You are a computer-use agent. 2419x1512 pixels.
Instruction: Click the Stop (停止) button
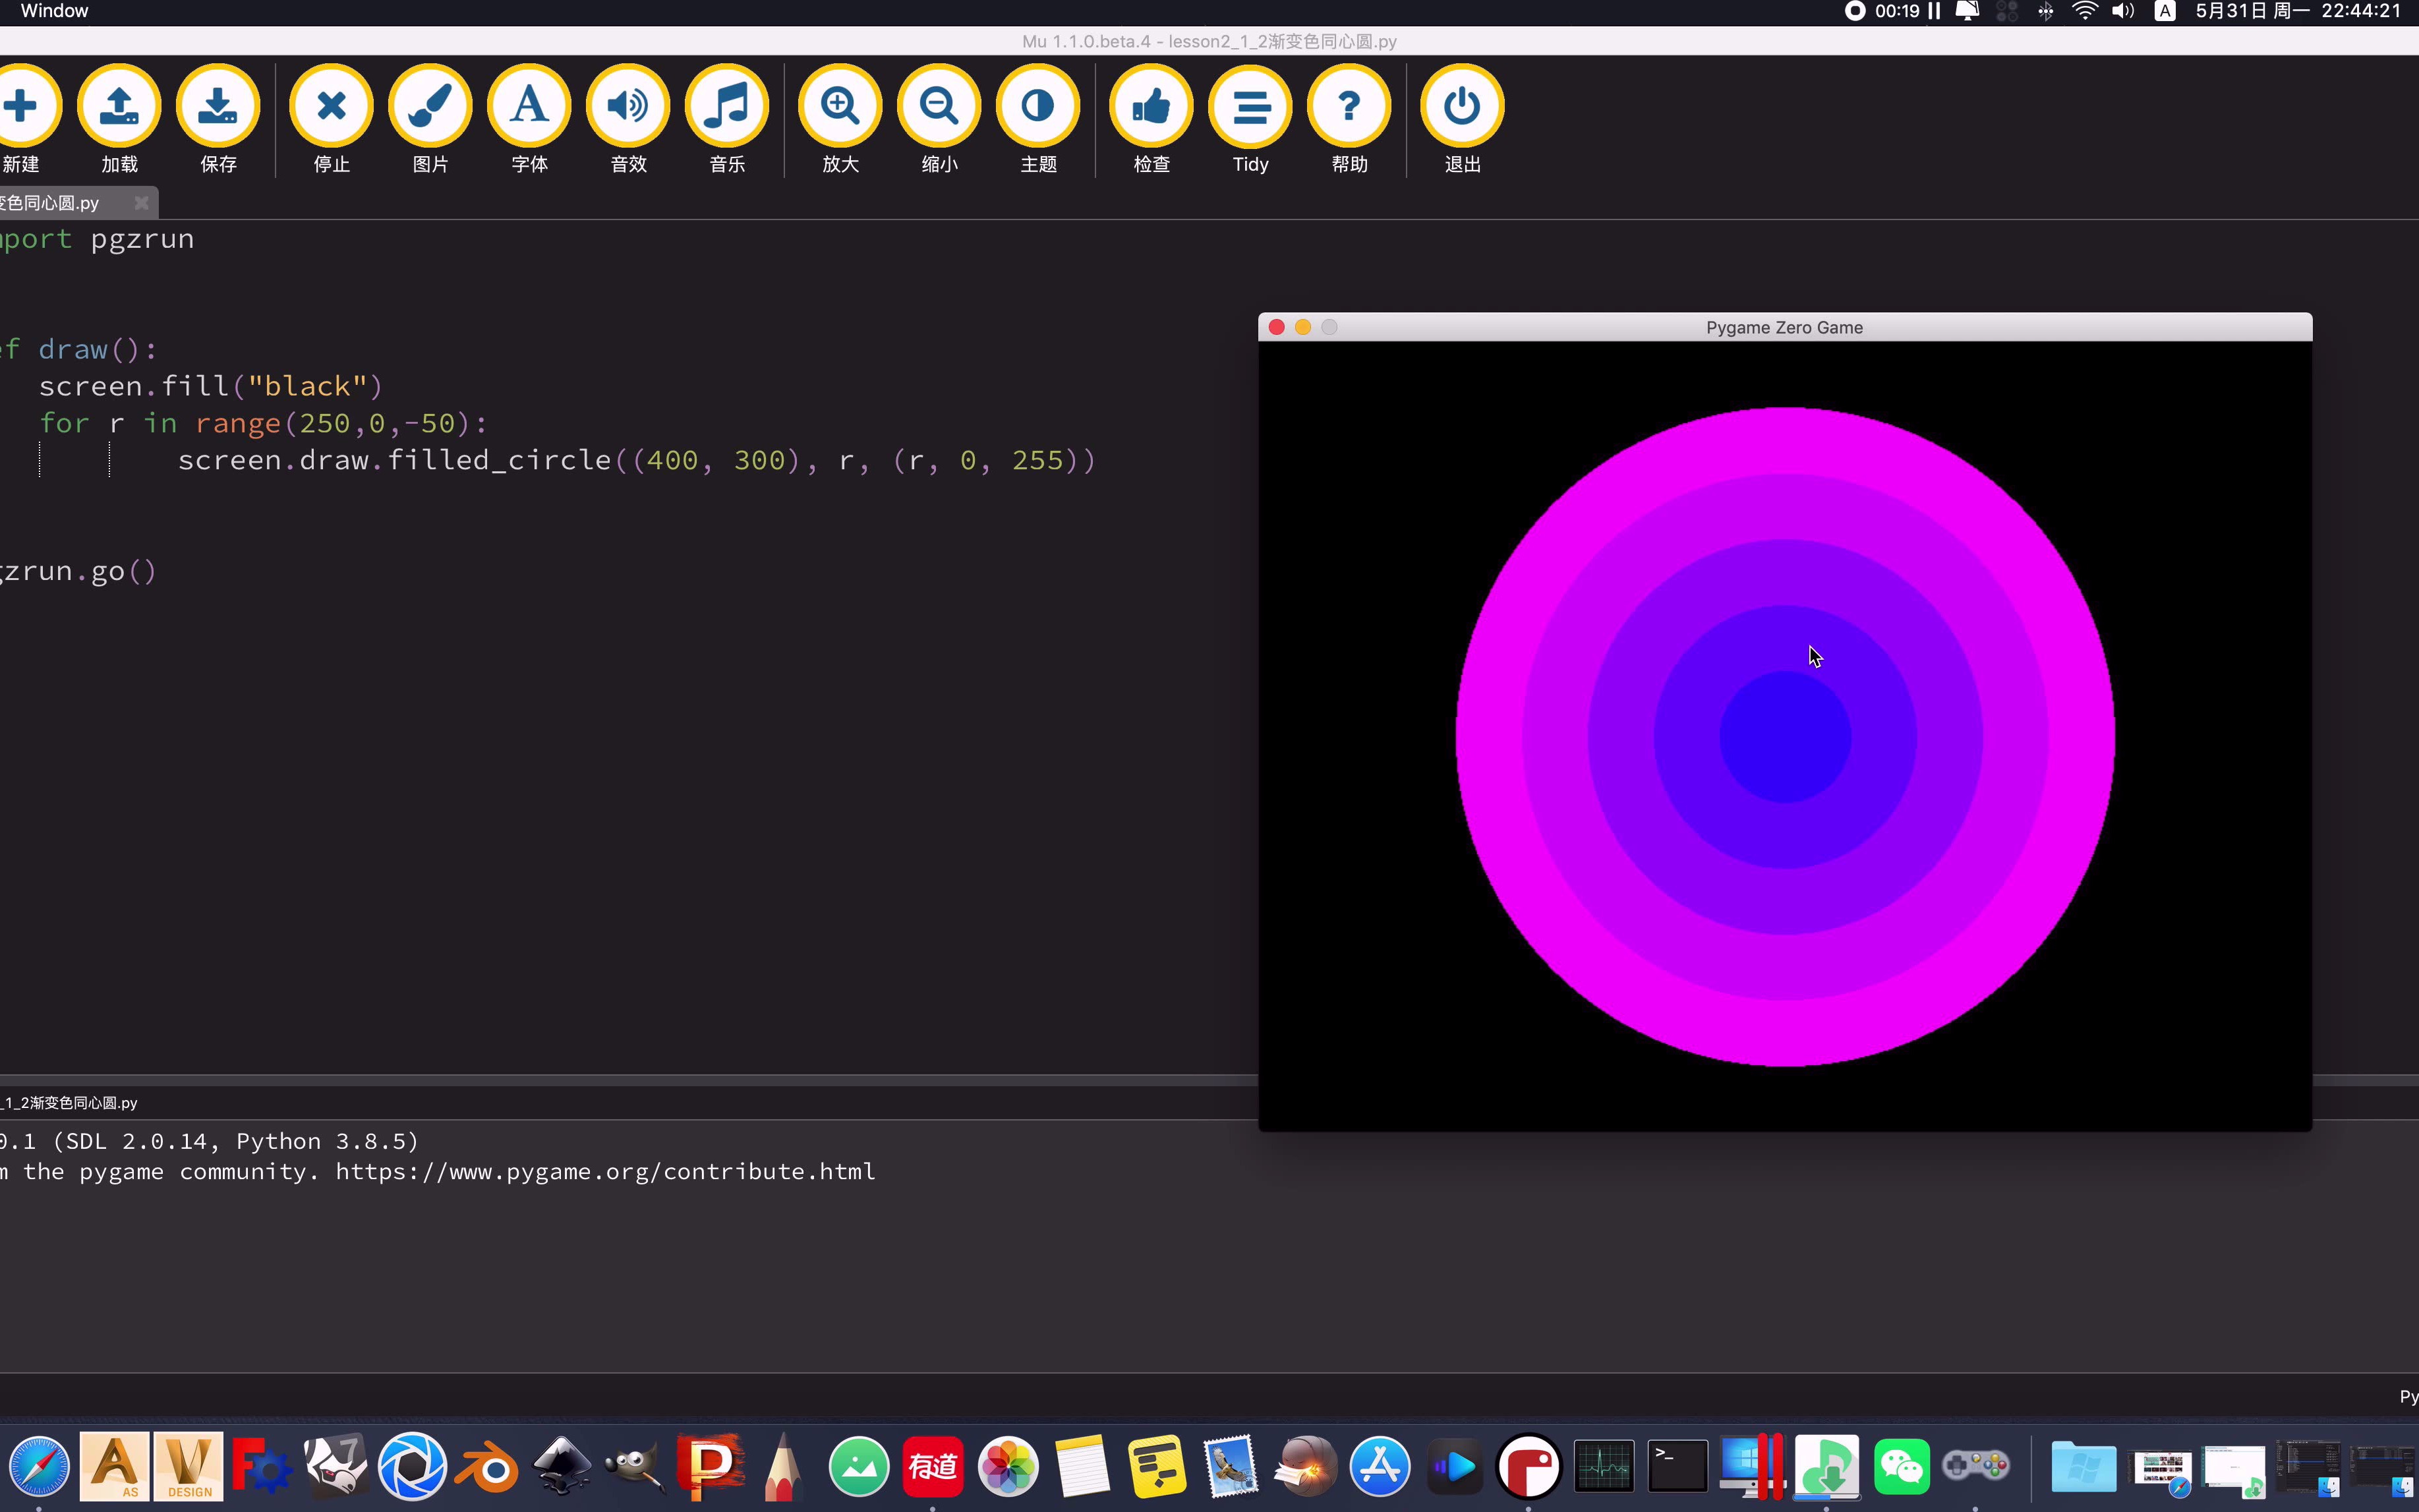[x=331, y=106]
